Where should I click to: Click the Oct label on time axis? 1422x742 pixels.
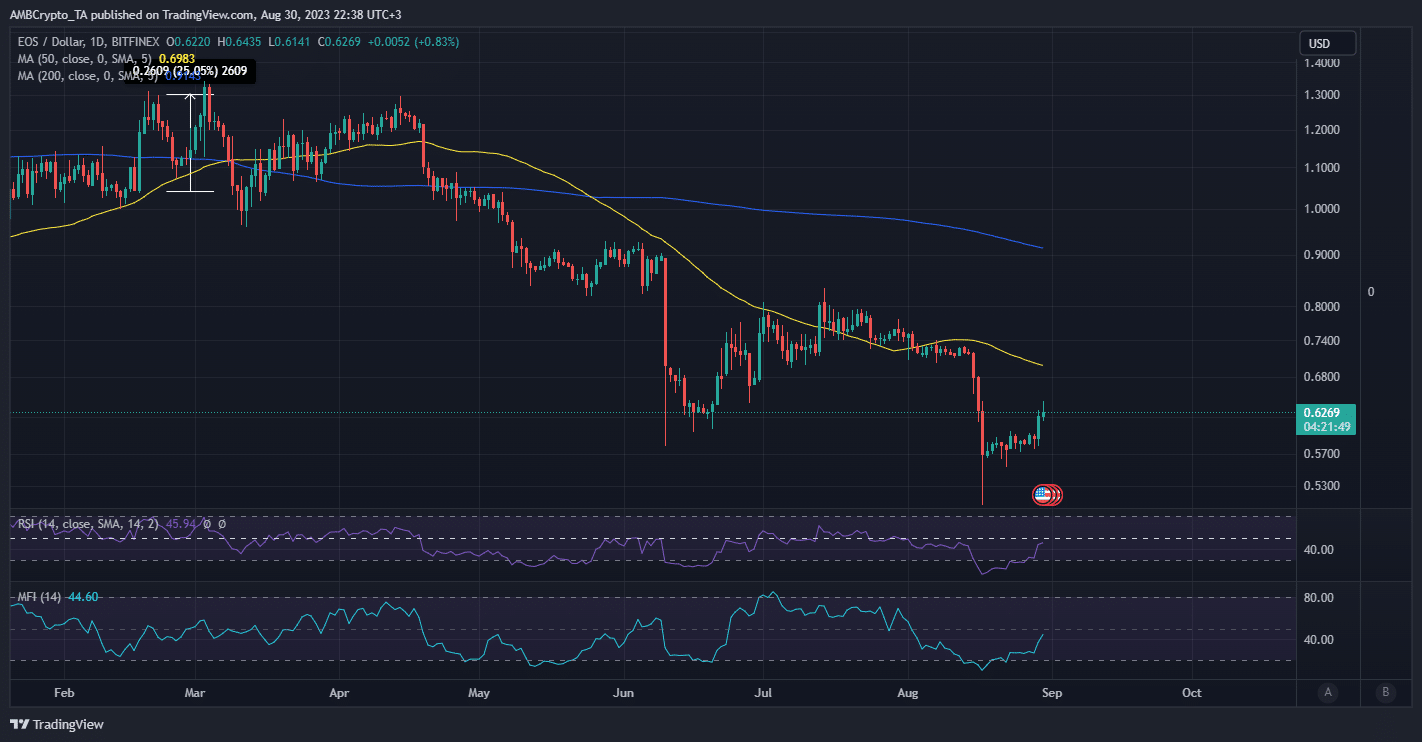point(1191,692)
